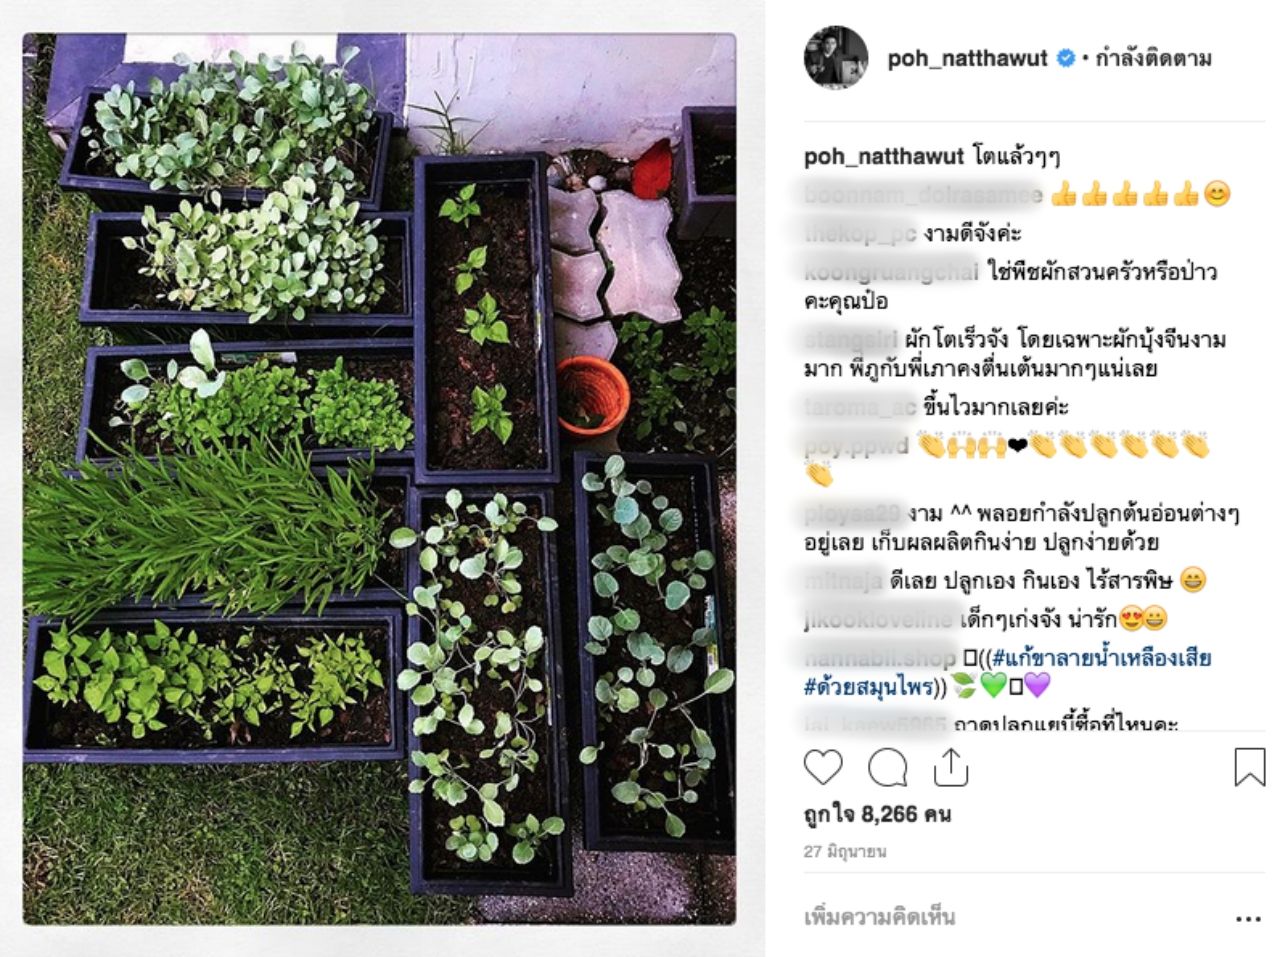1280x957 pixels.
Task: Click the garden planter photo
Action: point(380,479)
